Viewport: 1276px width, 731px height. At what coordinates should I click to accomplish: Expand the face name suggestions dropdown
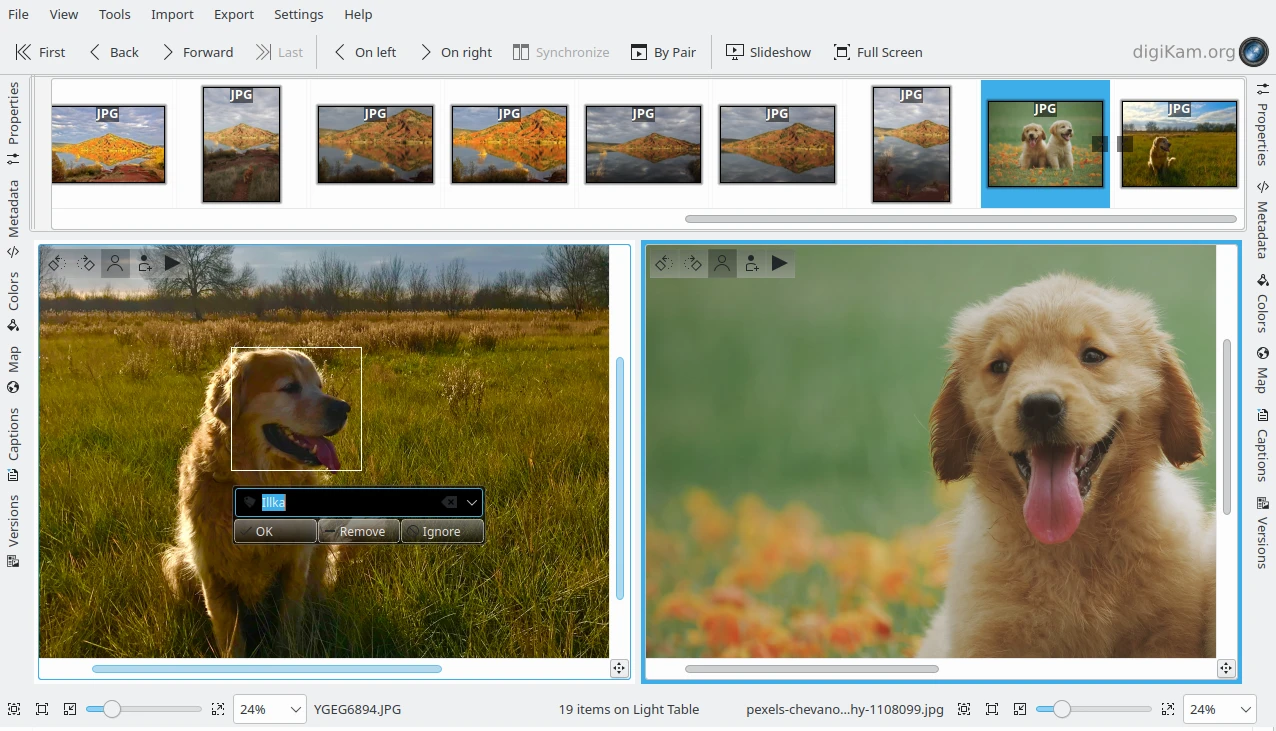click(472, 502)
